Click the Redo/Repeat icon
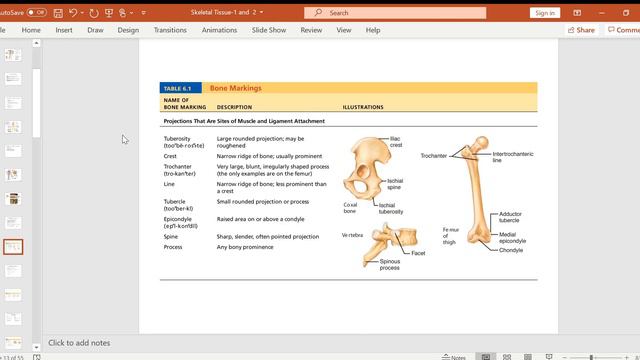Image resolution: width=640 pixels, height=360 pixels. coord(94,13)
